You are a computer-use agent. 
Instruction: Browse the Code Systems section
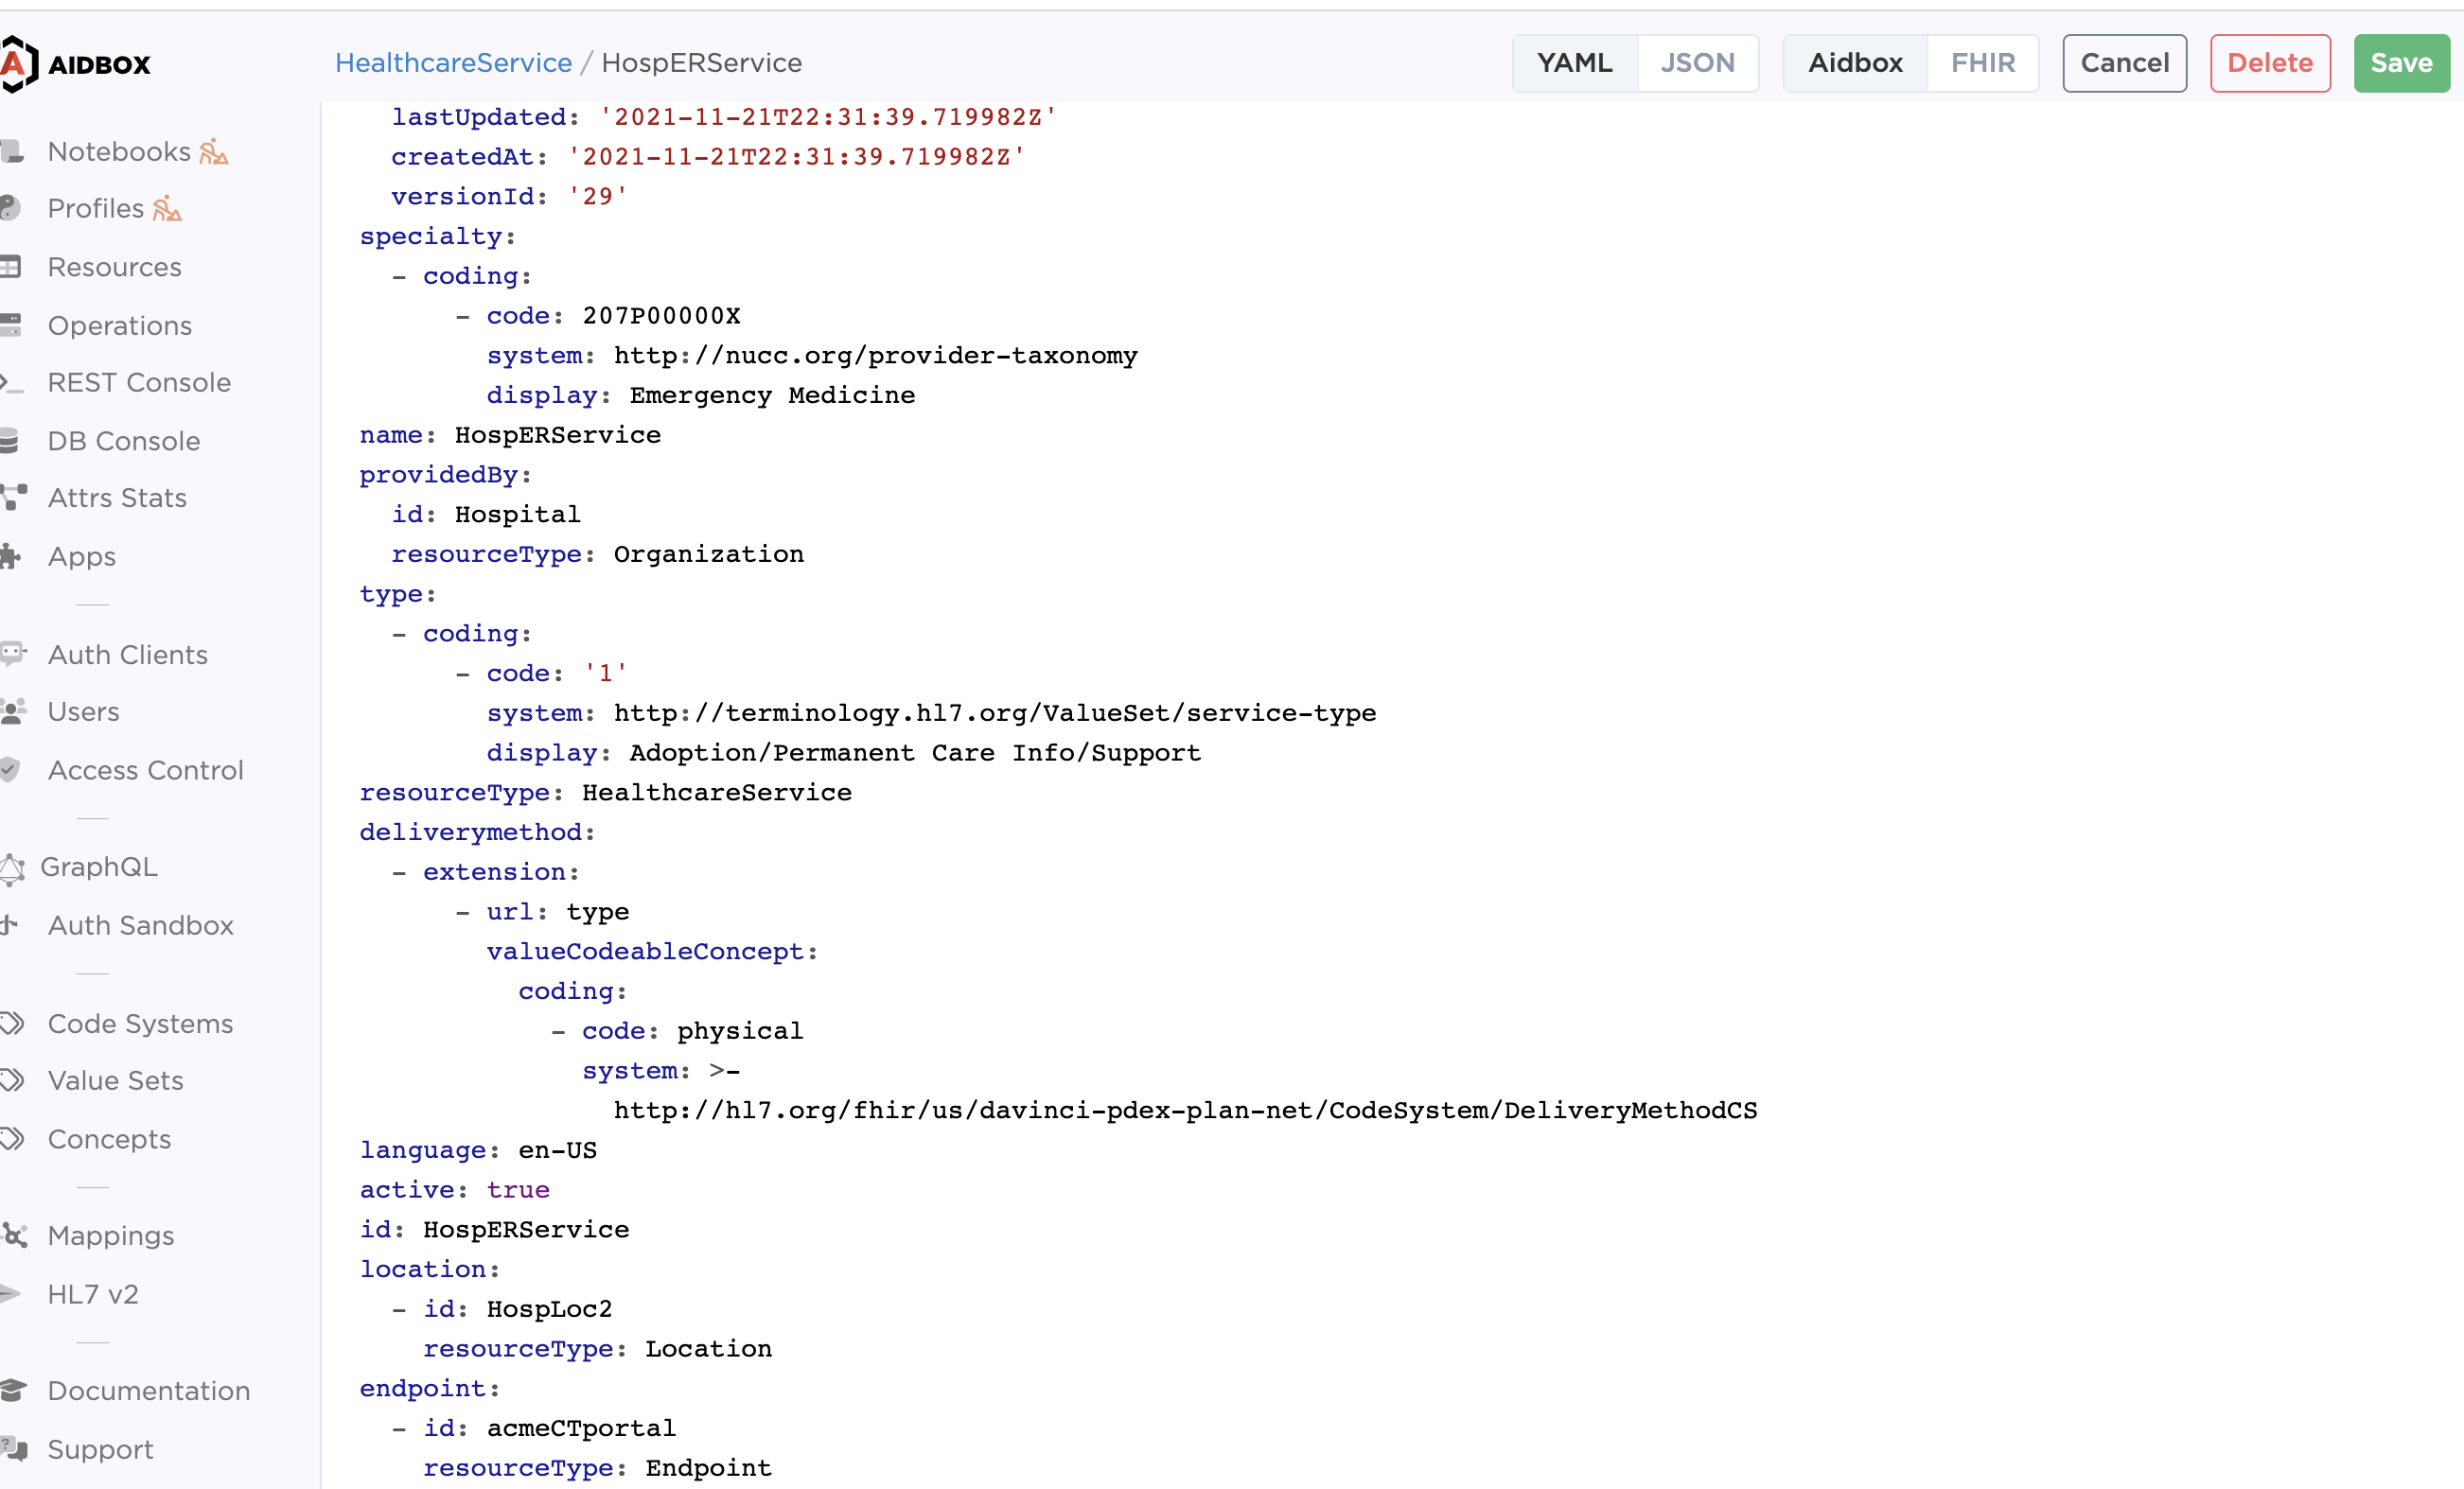click(140, 1023)
